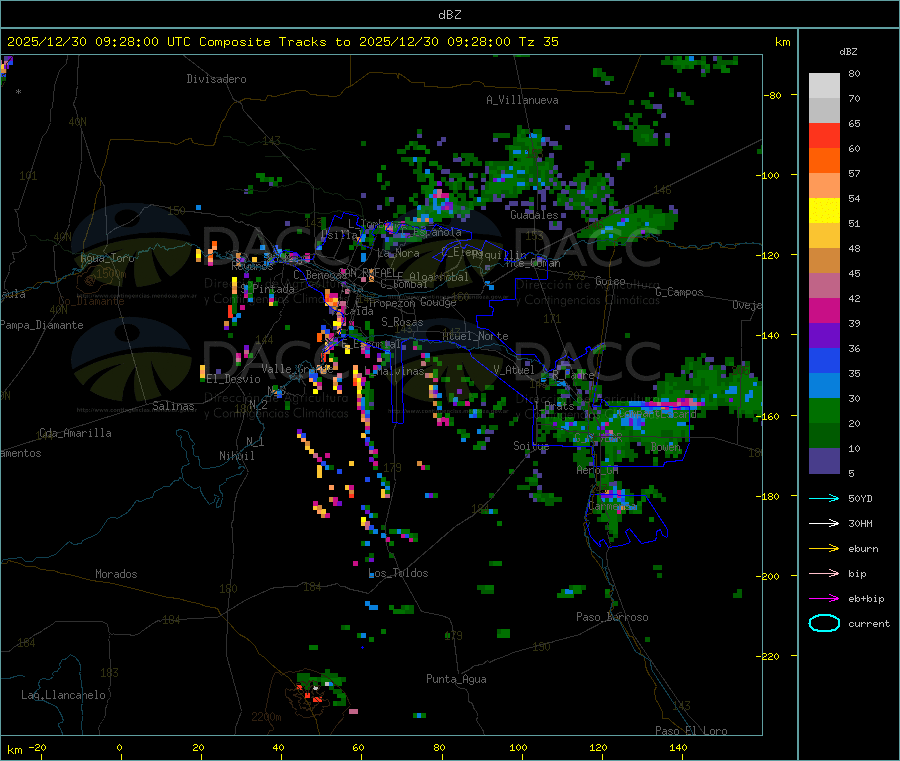Click the 'Laq.Llancanelo' map label
900x761 pixels.
coord(63,695)
